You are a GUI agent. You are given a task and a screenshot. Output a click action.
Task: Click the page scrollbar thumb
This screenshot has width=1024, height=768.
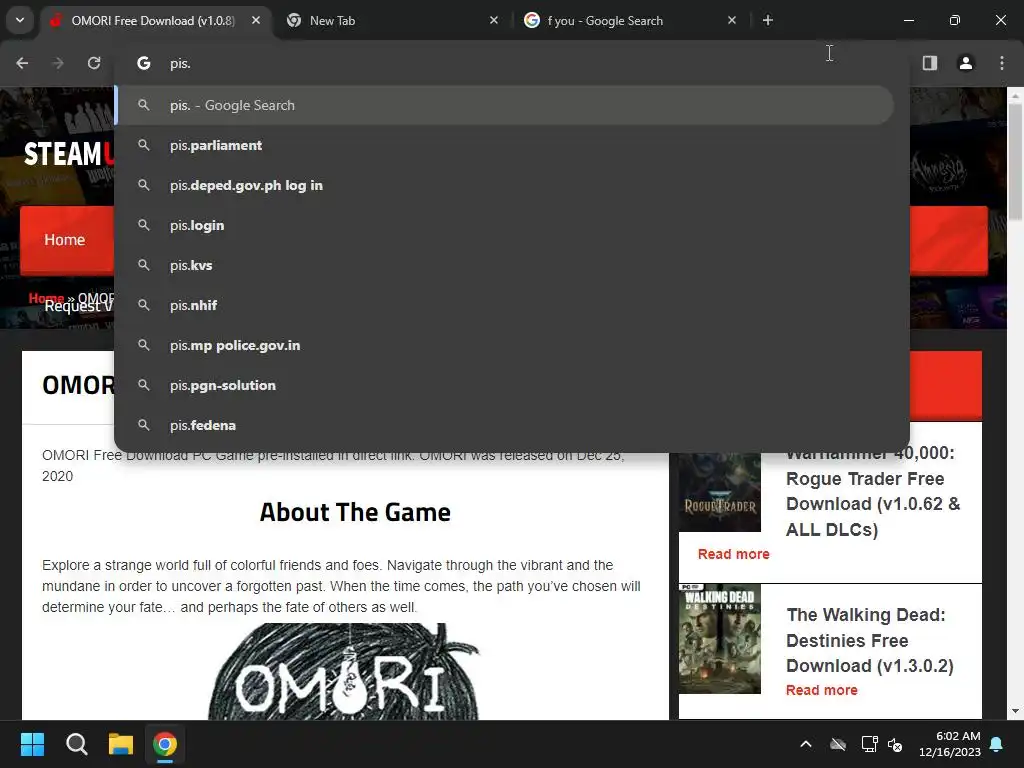click(x=1015, y=162)
